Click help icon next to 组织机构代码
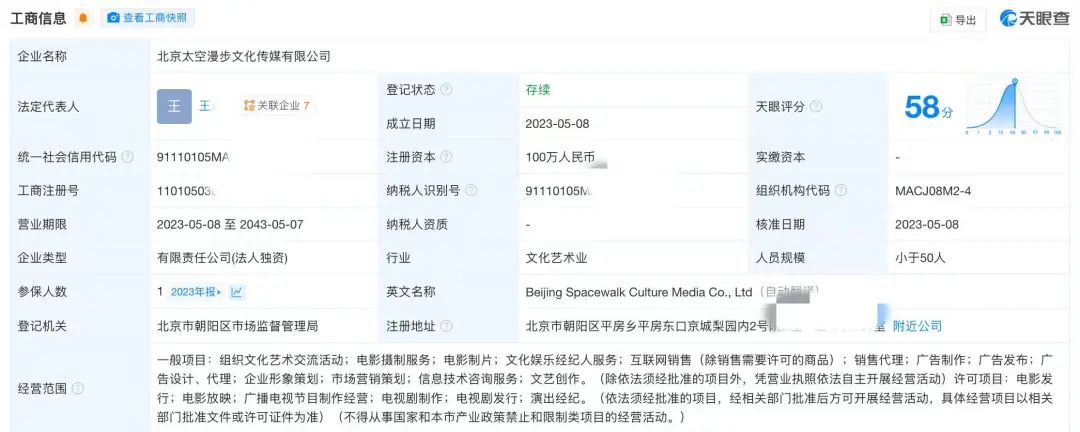This screenshot has width=1080, height=432. (840, 191)
